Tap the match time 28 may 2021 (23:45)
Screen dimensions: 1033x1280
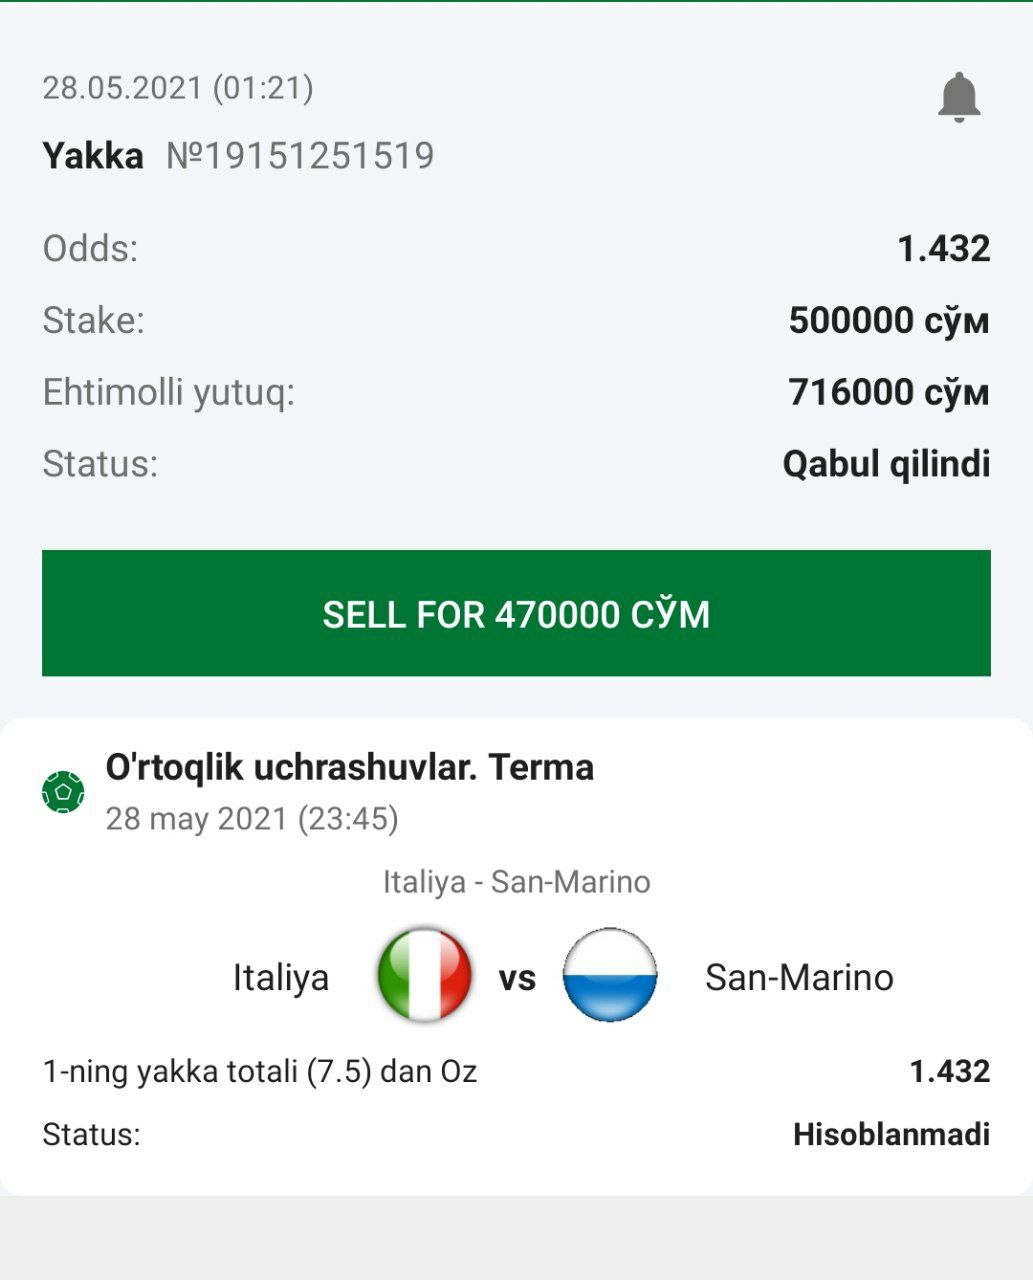click(252, 819)
